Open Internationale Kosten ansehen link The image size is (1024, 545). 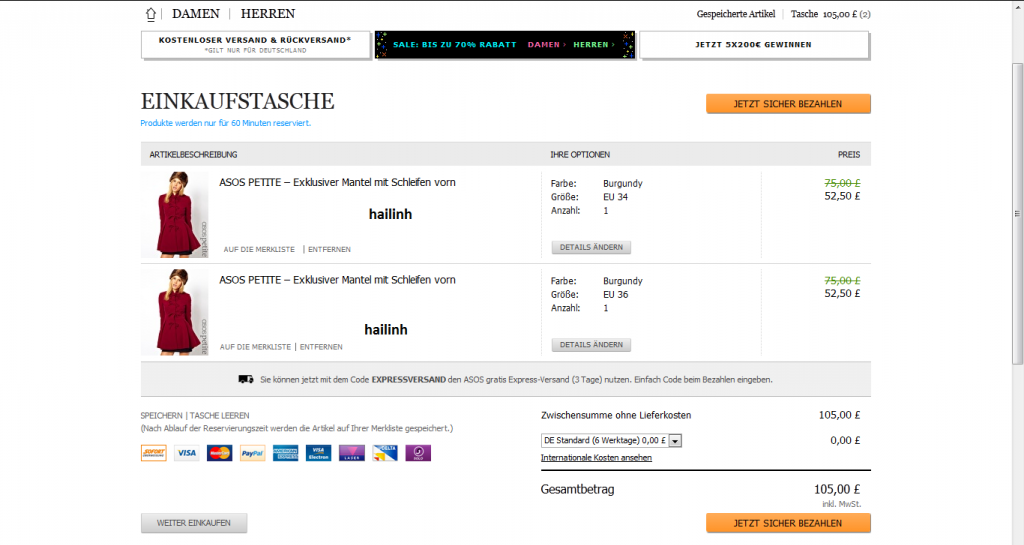[x=596, y=458]
